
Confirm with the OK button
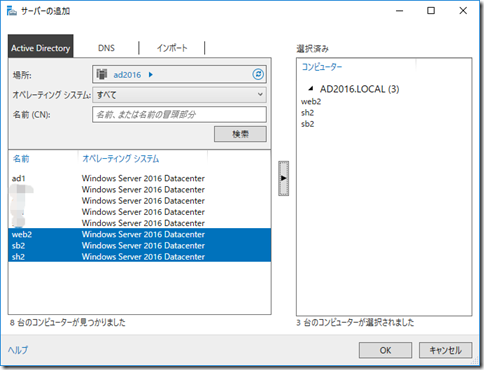pos(385,350)
